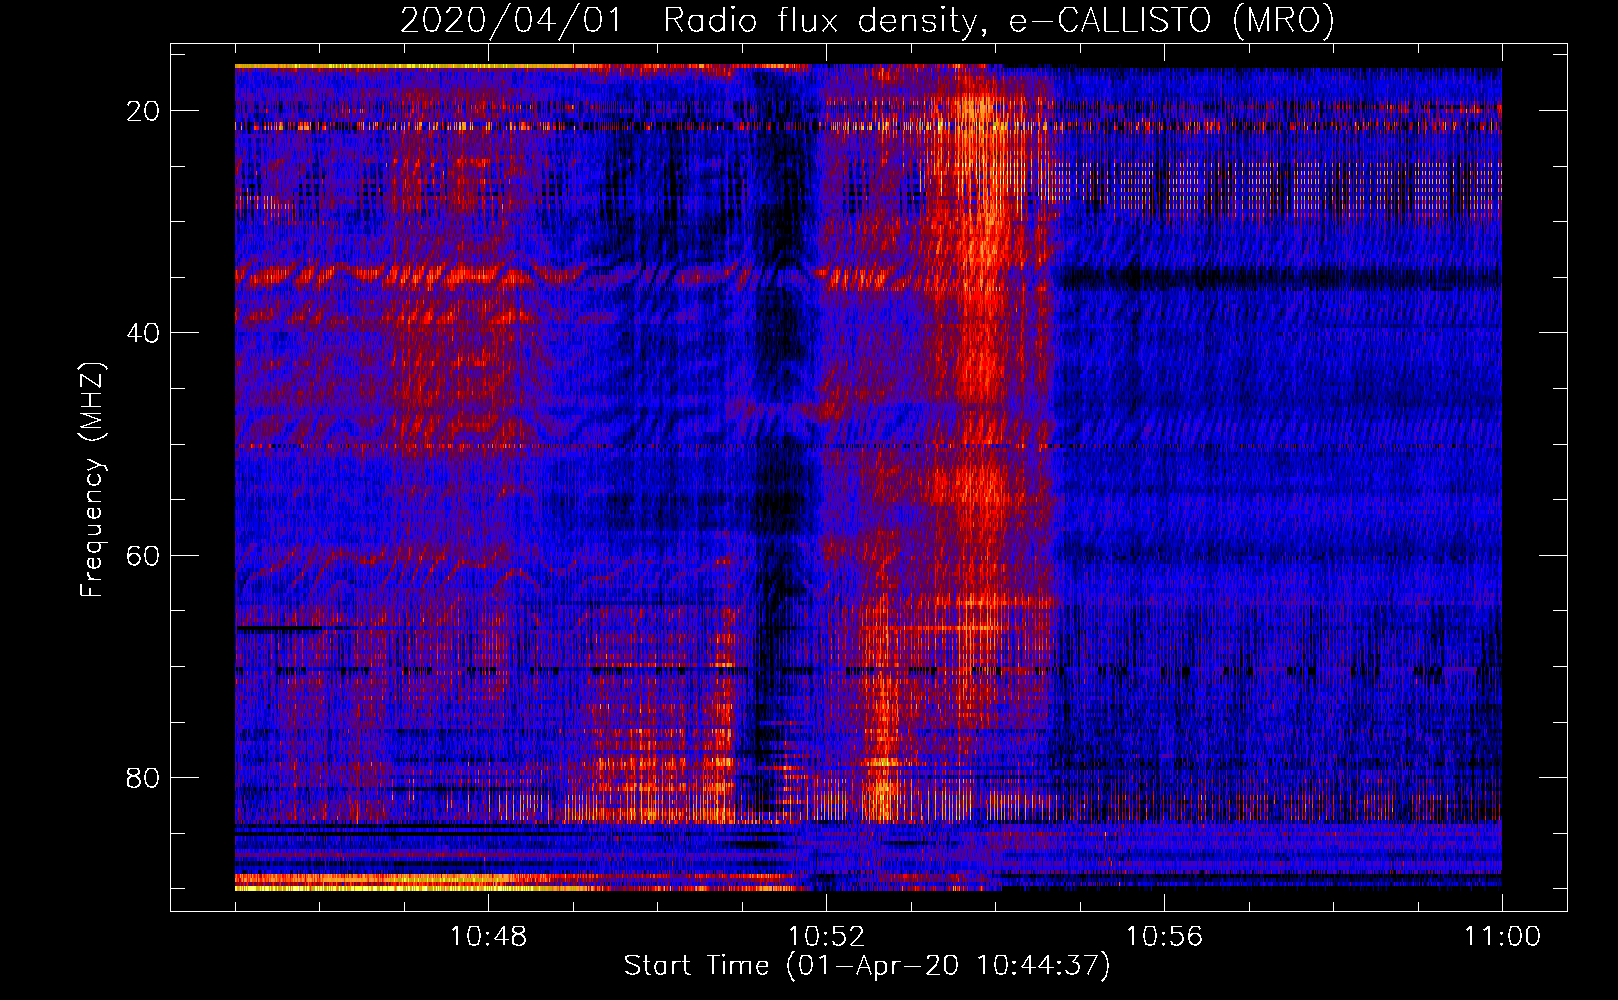This screenshot has width=1618, height=1000.
Task: Select the Frequency (MHZ) axis label
Action: coord(92,480)
